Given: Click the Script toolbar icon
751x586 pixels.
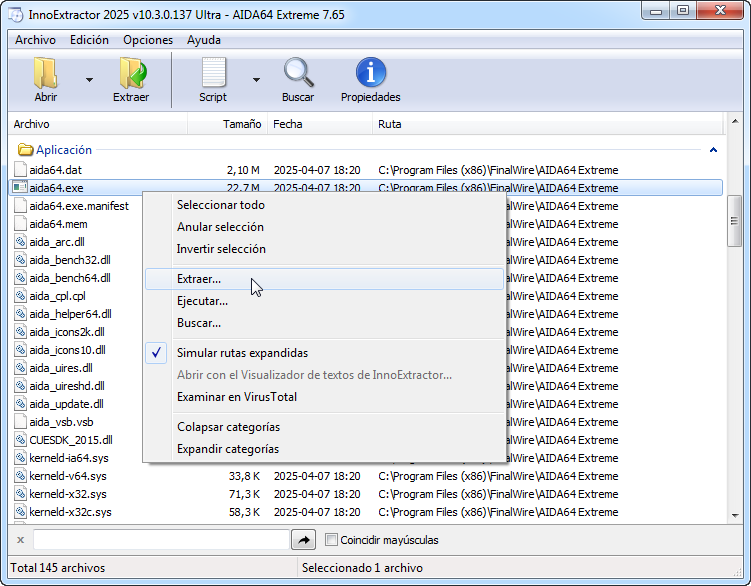Looking at the screenshot, I should pyautogui.click(x=213, y=73).
